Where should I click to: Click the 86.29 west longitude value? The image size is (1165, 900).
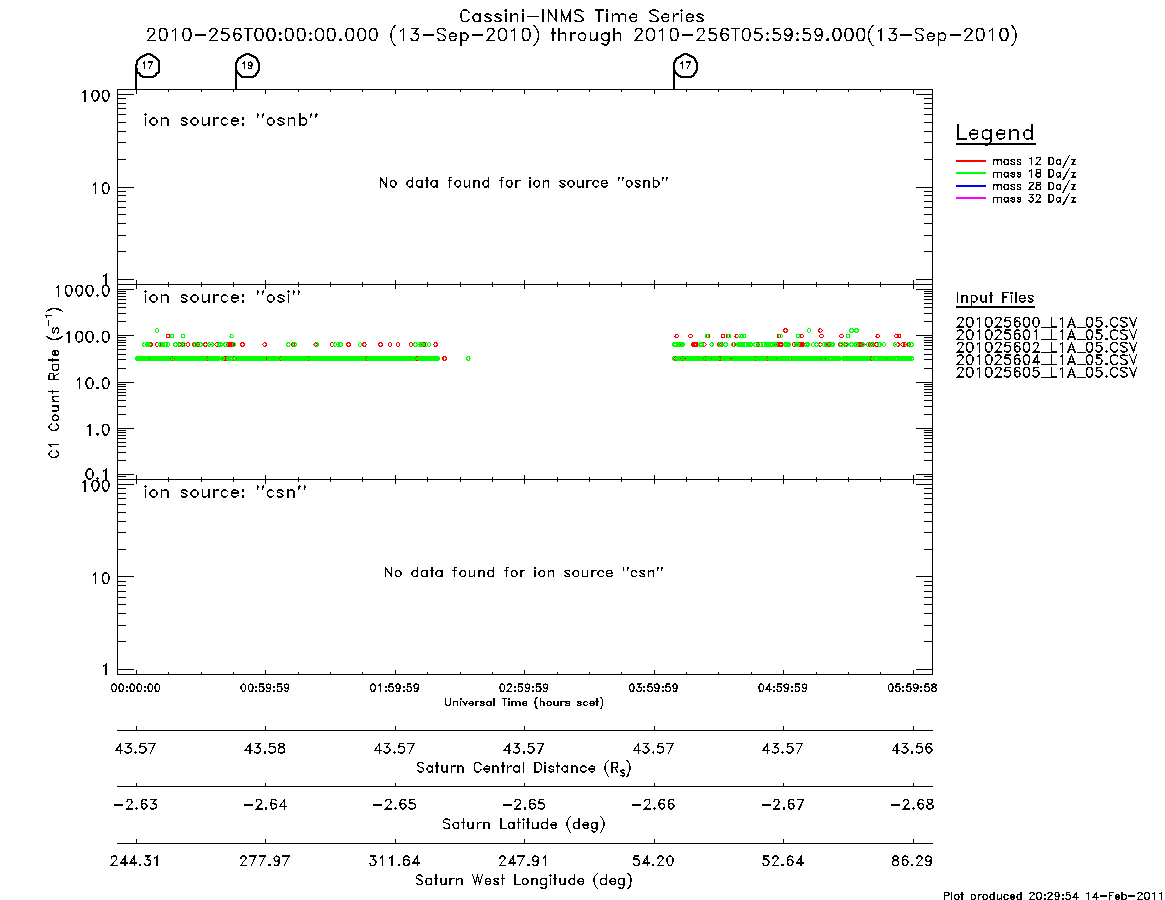tap(912, 861)
